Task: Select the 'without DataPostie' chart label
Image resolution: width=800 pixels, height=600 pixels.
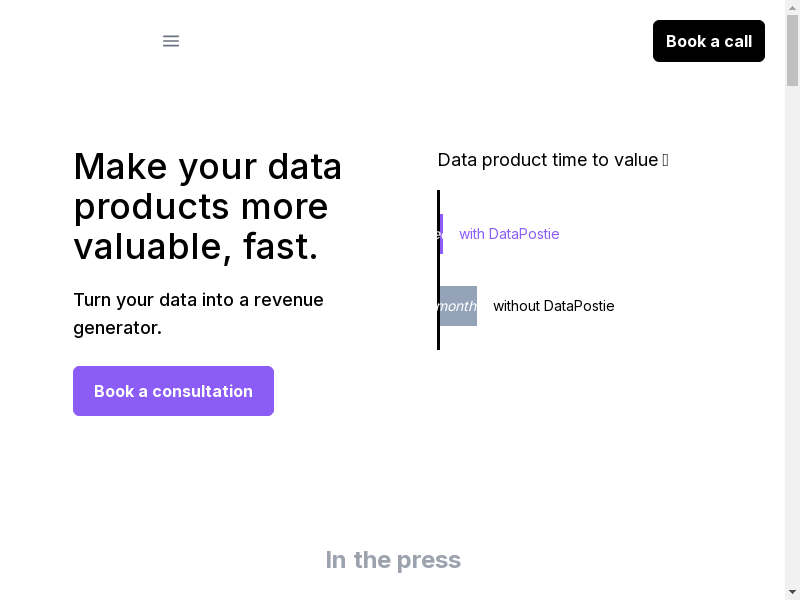Action: click(x=553, y=306)
